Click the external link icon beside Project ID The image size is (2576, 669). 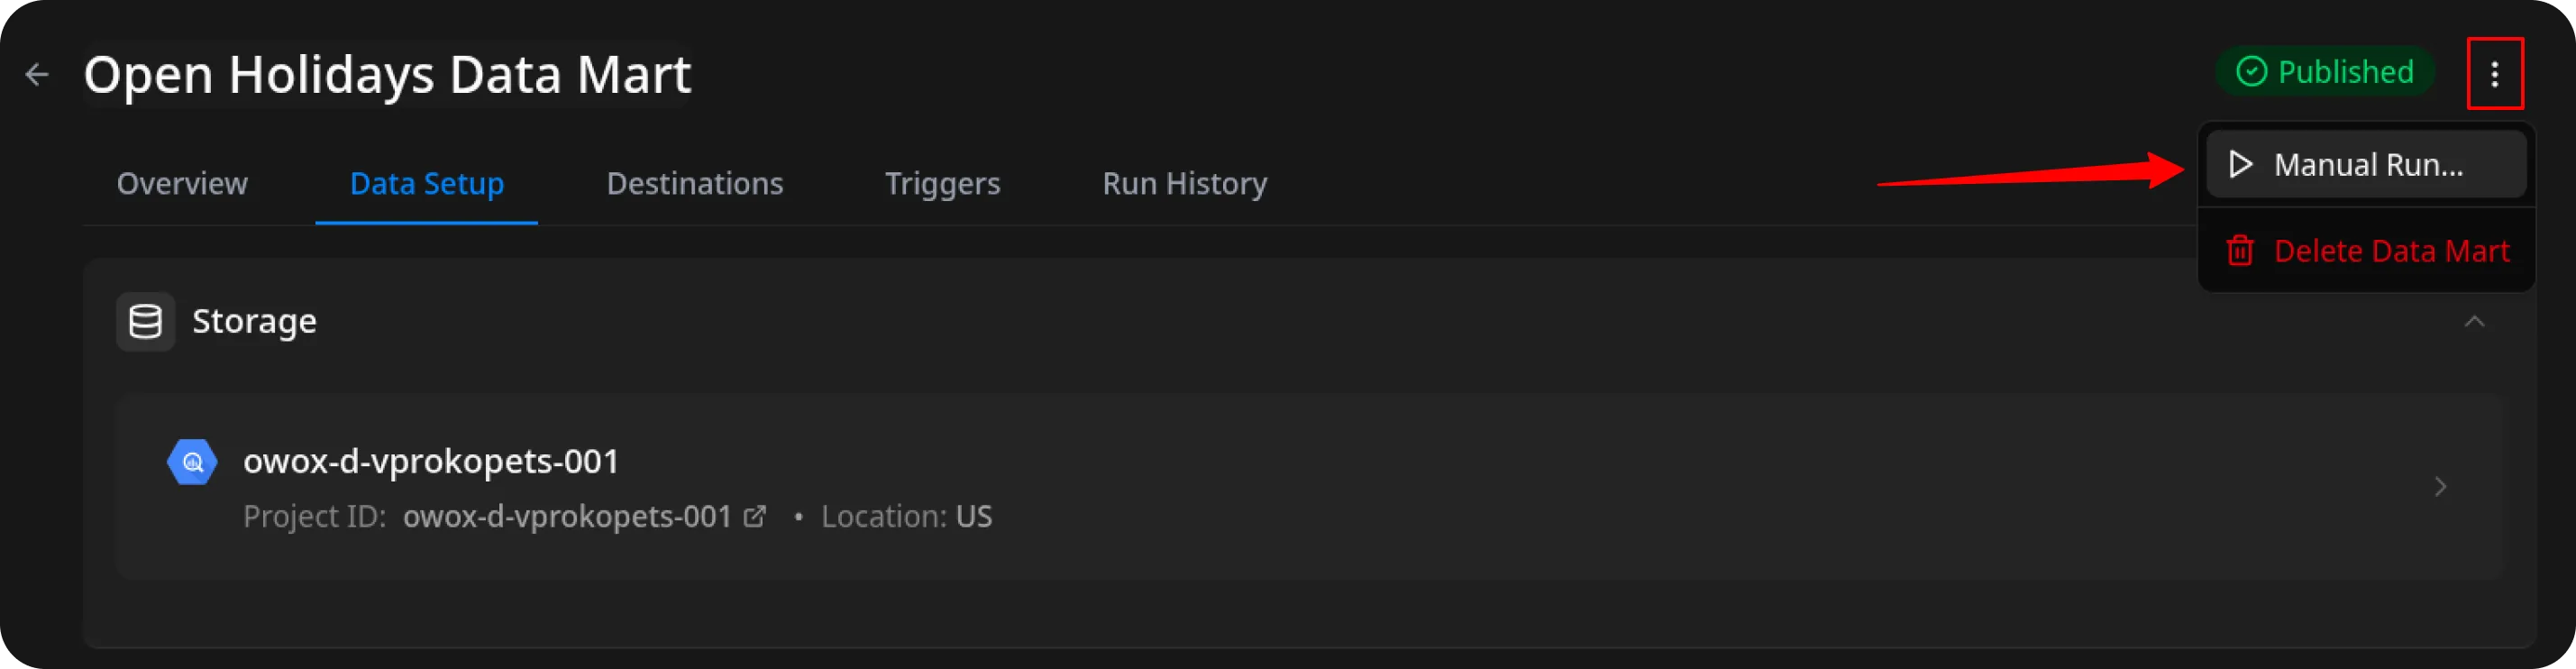[755, 517]
